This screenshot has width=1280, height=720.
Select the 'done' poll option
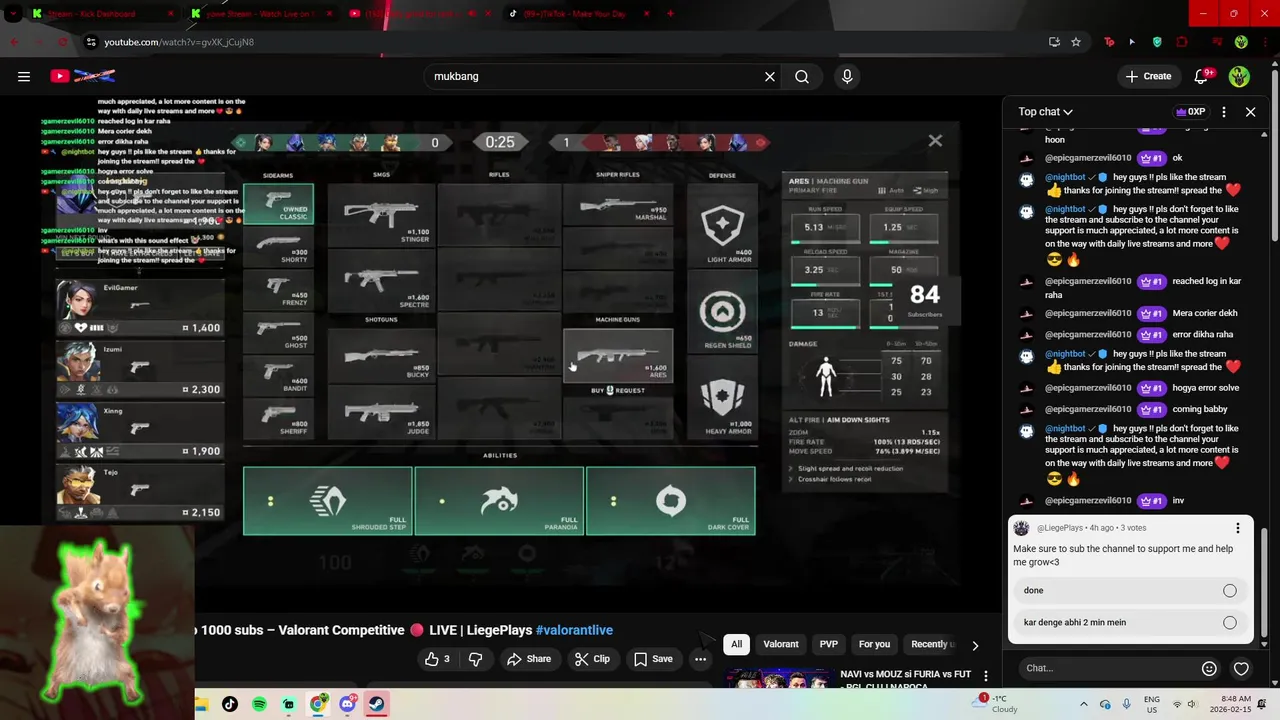(1130, 590)
